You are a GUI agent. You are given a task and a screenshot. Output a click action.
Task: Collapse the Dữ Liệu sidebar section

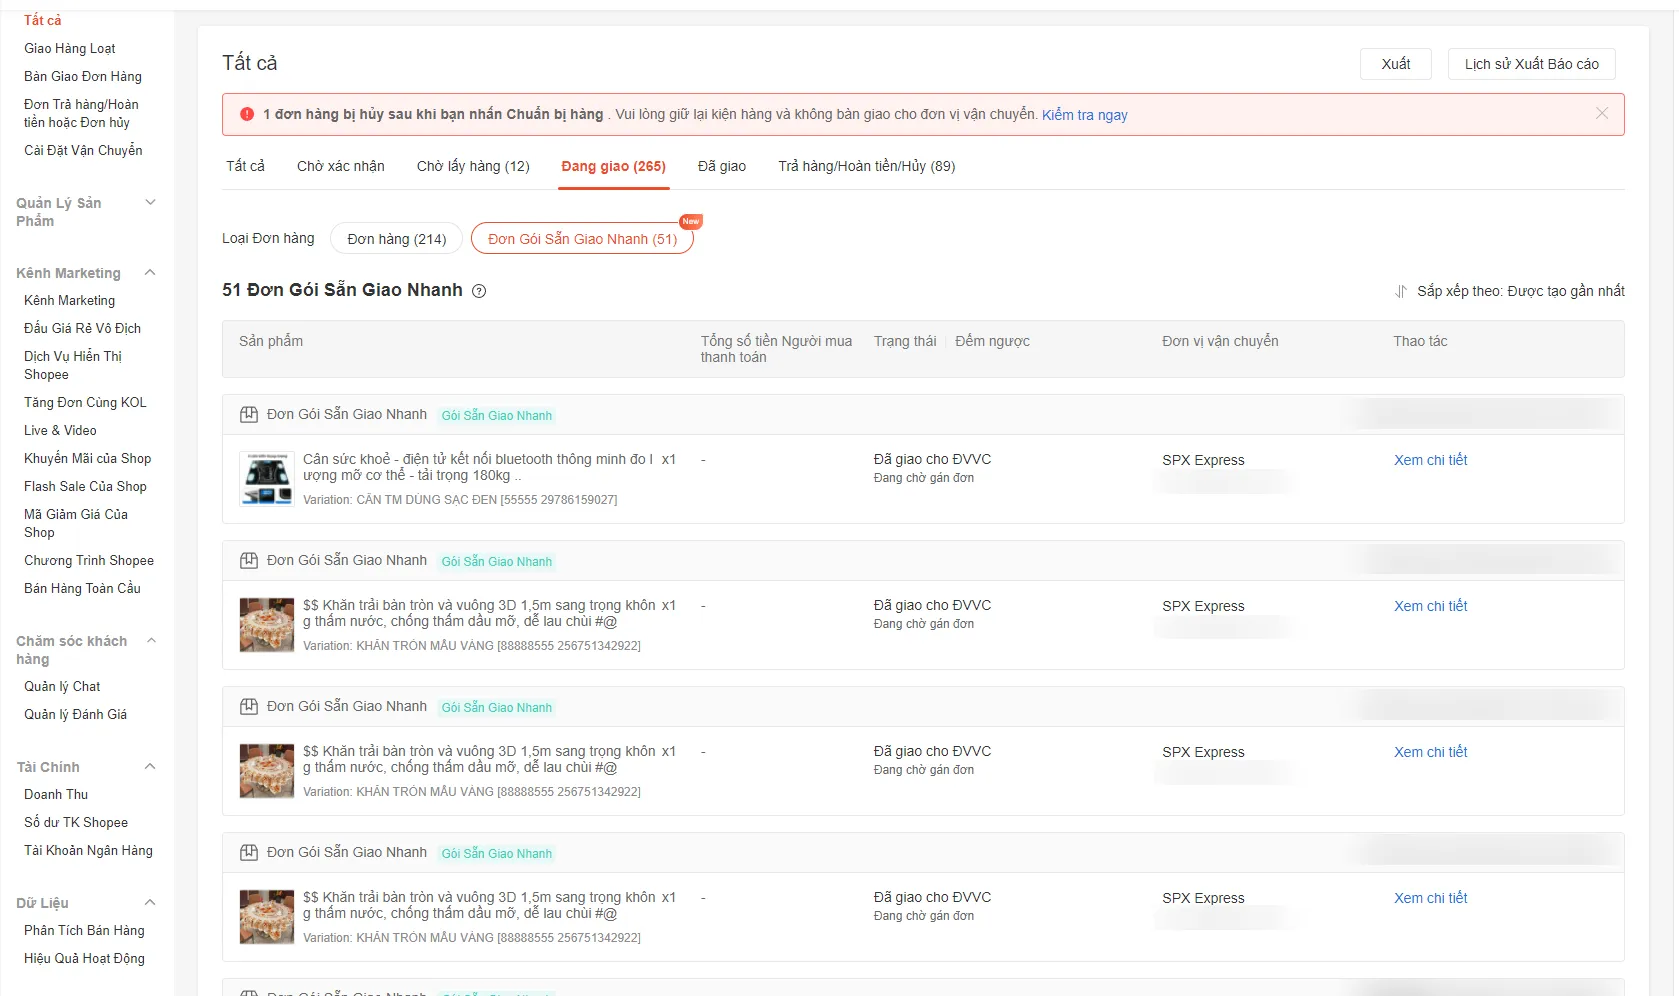pyautogui.click(x=150, y=903)
